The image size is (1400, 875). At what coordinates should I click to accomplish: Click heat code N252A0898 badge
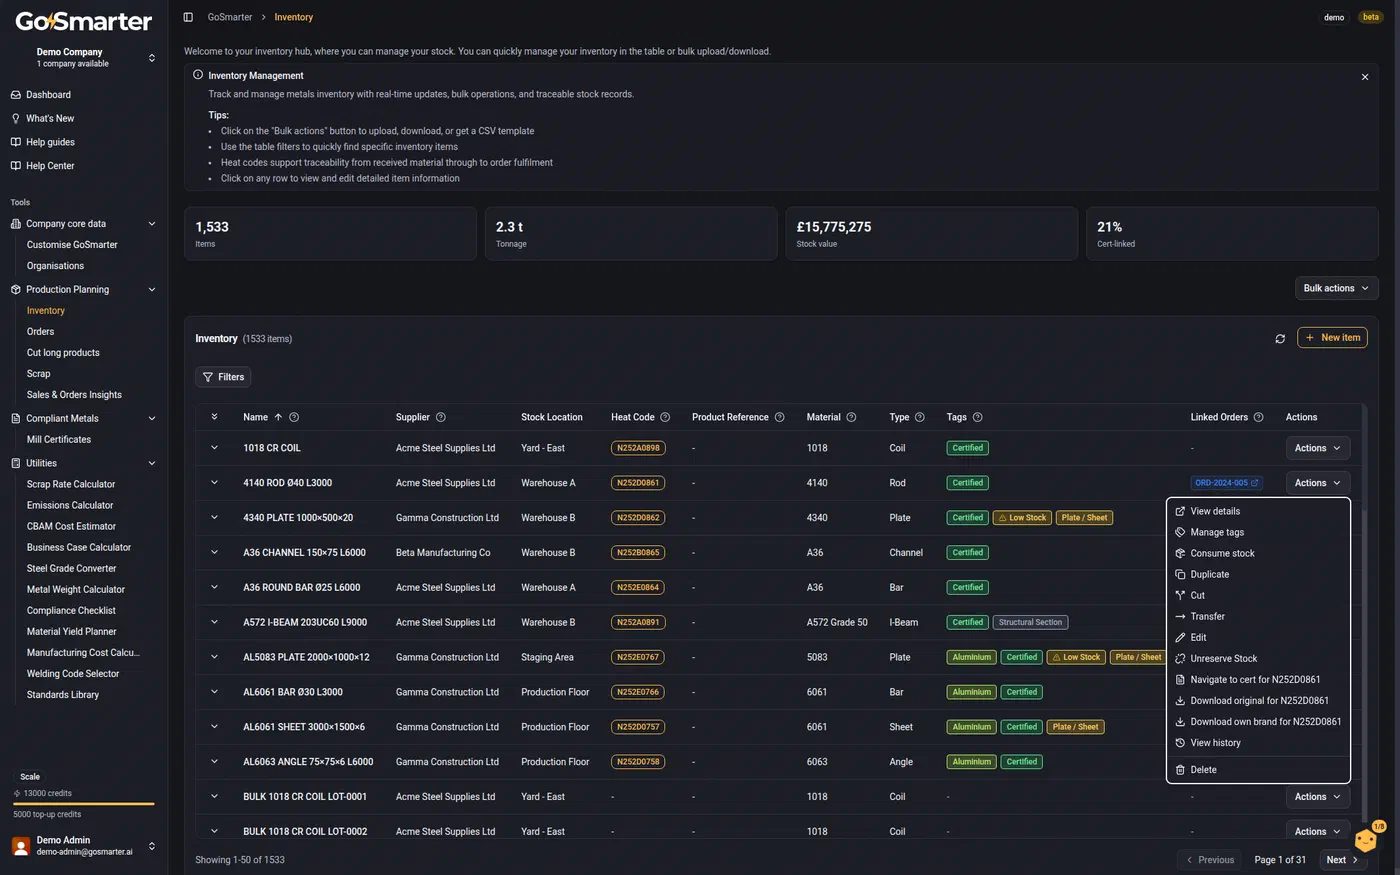(x=638, y=448)
